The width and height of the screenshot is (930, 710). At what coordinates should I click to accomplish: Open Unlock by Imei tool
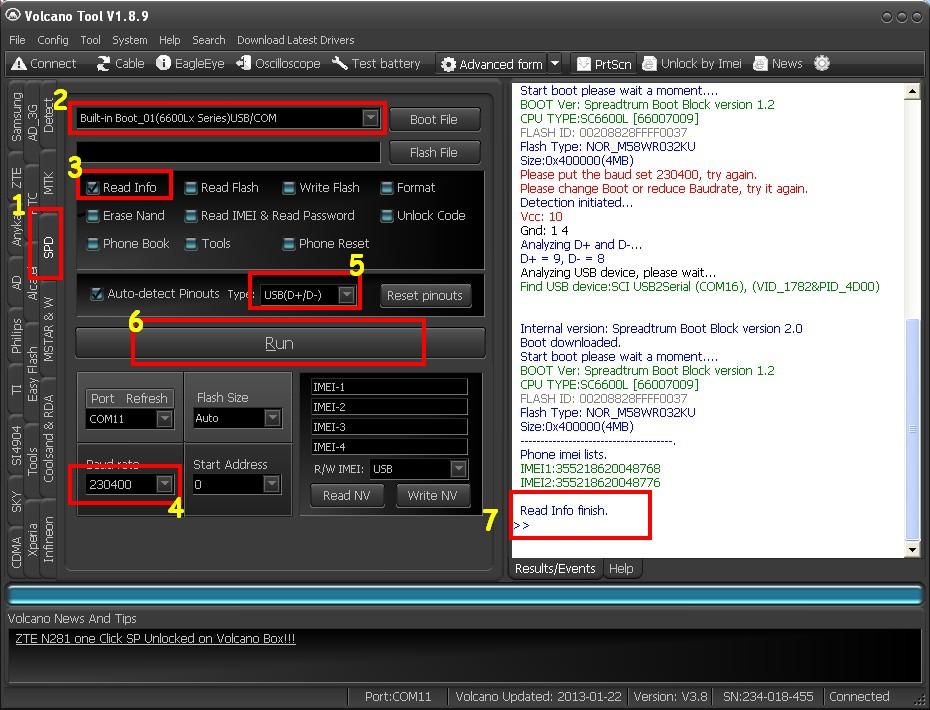[650, 64]
